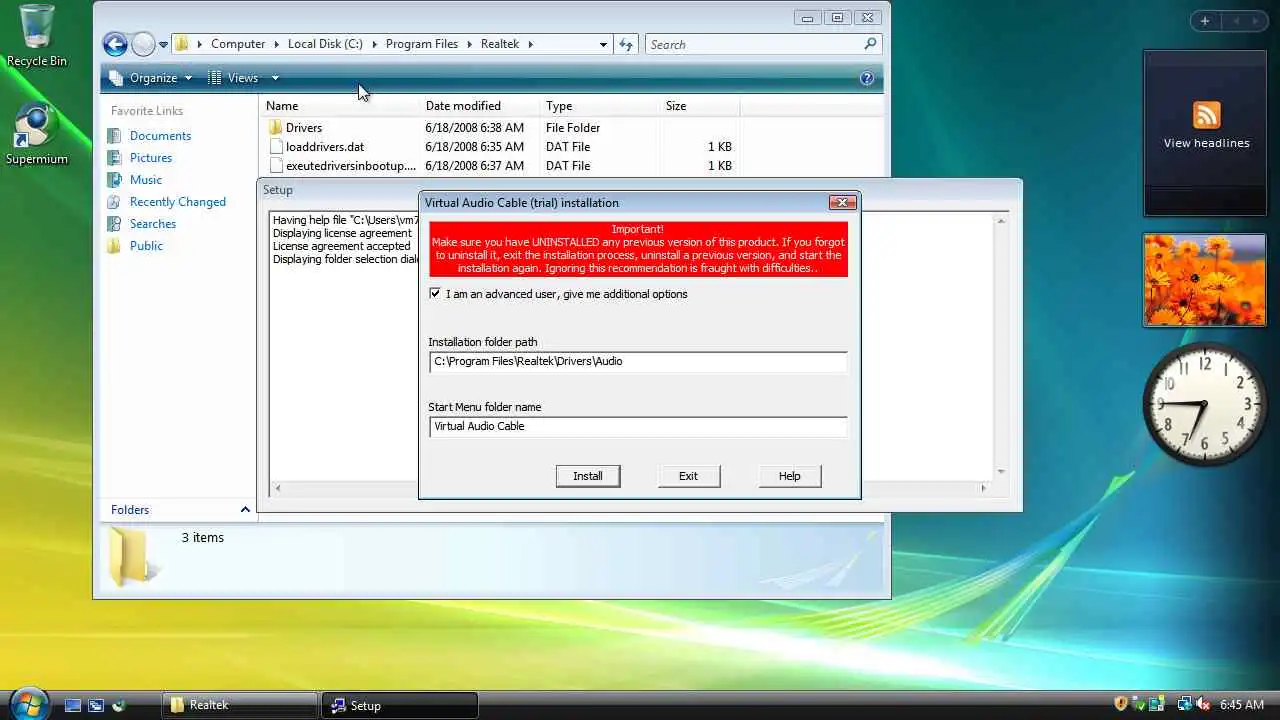Click Switch between windows in Quick Launch

click(x=96, y=705)
